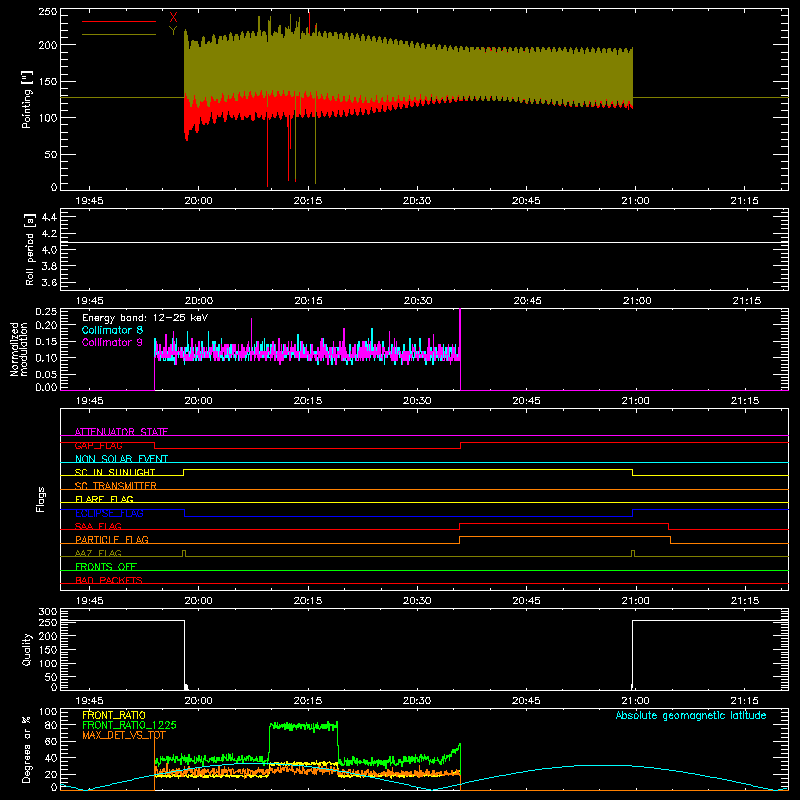Select the 'Normalized modulation' axis label
This screenshot has height=800, width=800.
pyautogui.click(x=19, y=349)
